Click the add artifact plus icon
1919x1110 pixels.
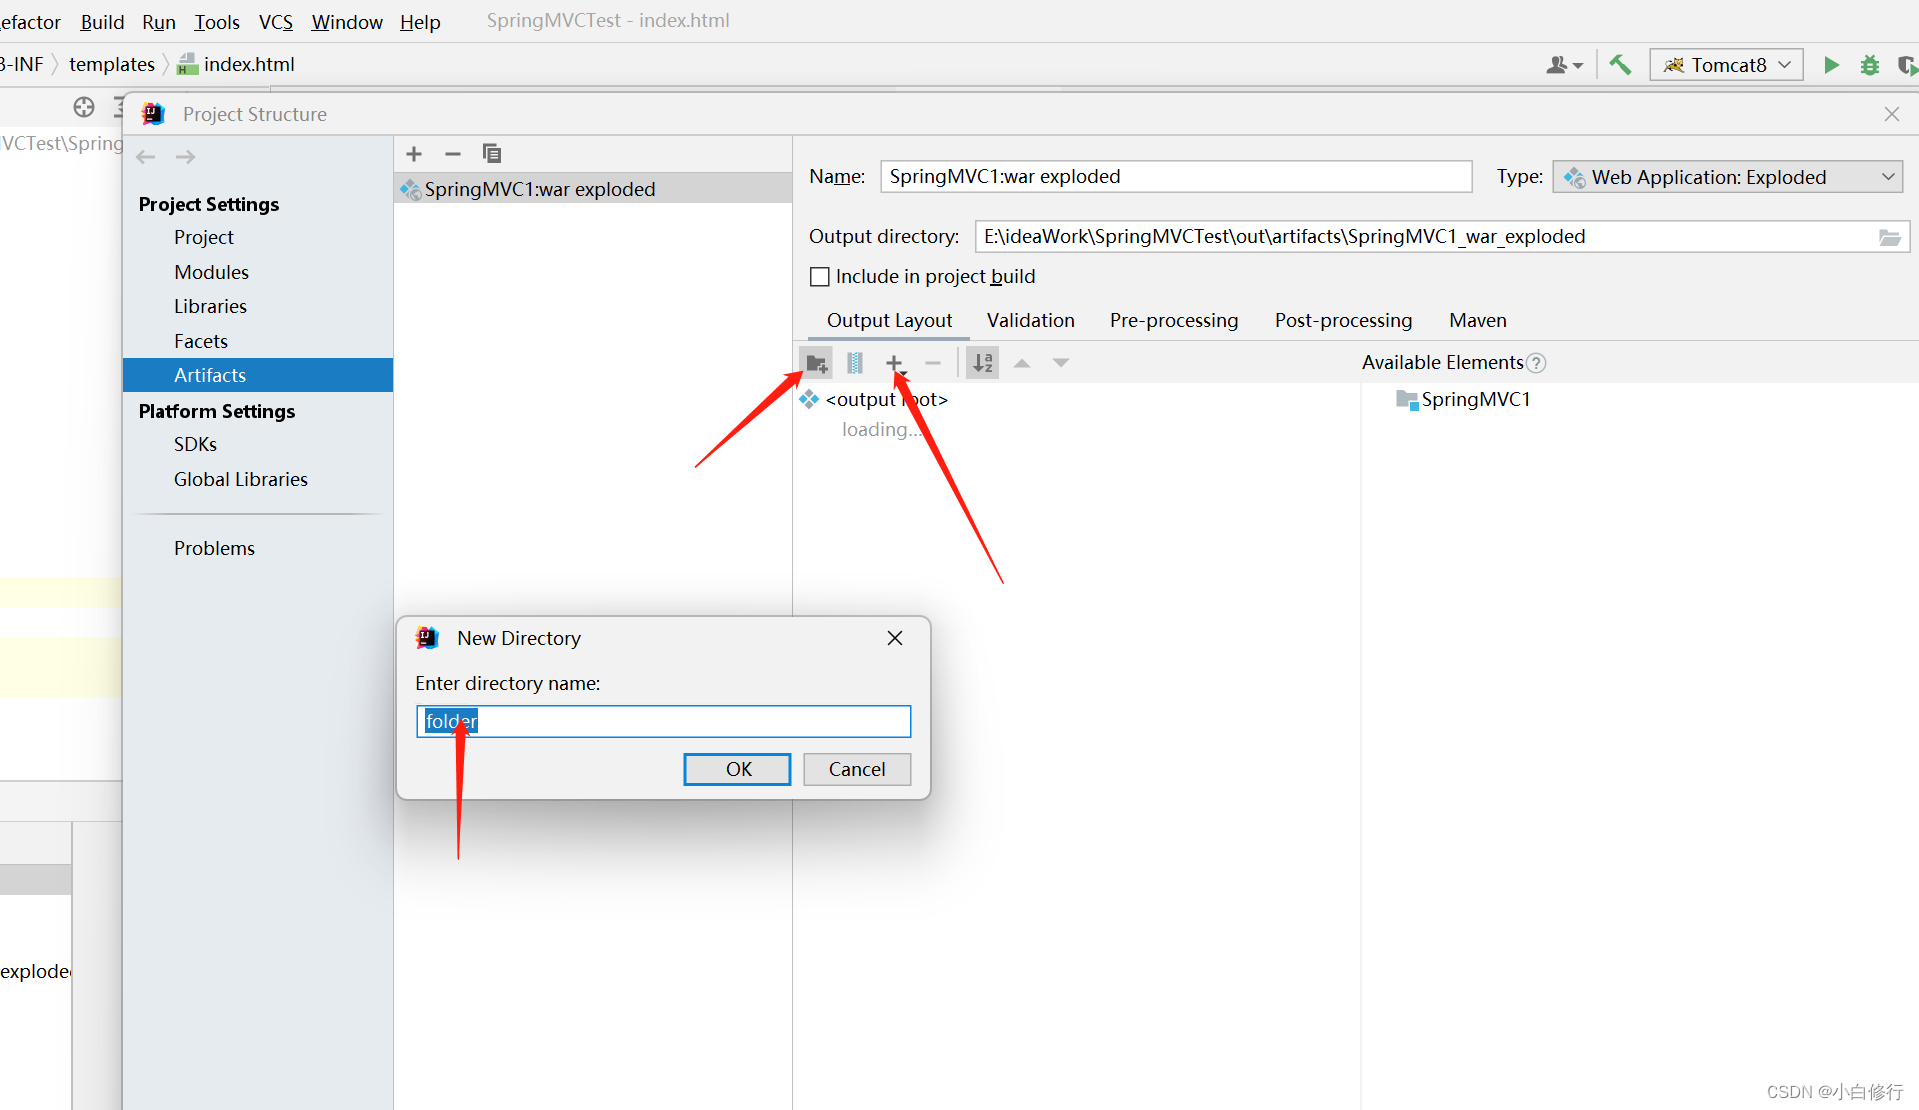(x=414, y=154)
